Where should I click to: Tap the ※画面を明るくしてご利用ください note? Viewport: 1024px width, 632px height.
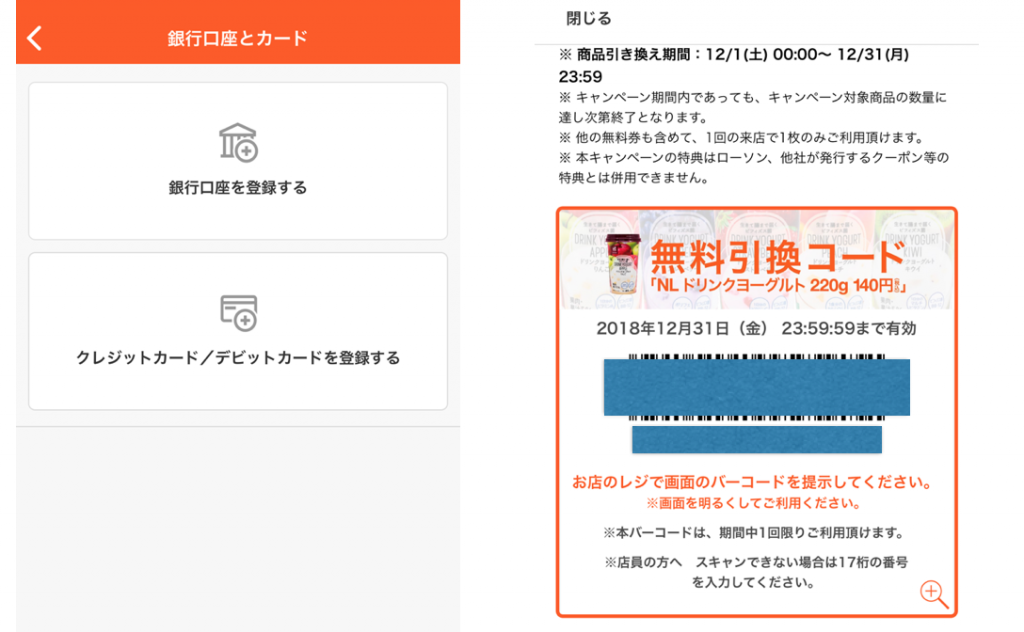(x=753, y=503)
